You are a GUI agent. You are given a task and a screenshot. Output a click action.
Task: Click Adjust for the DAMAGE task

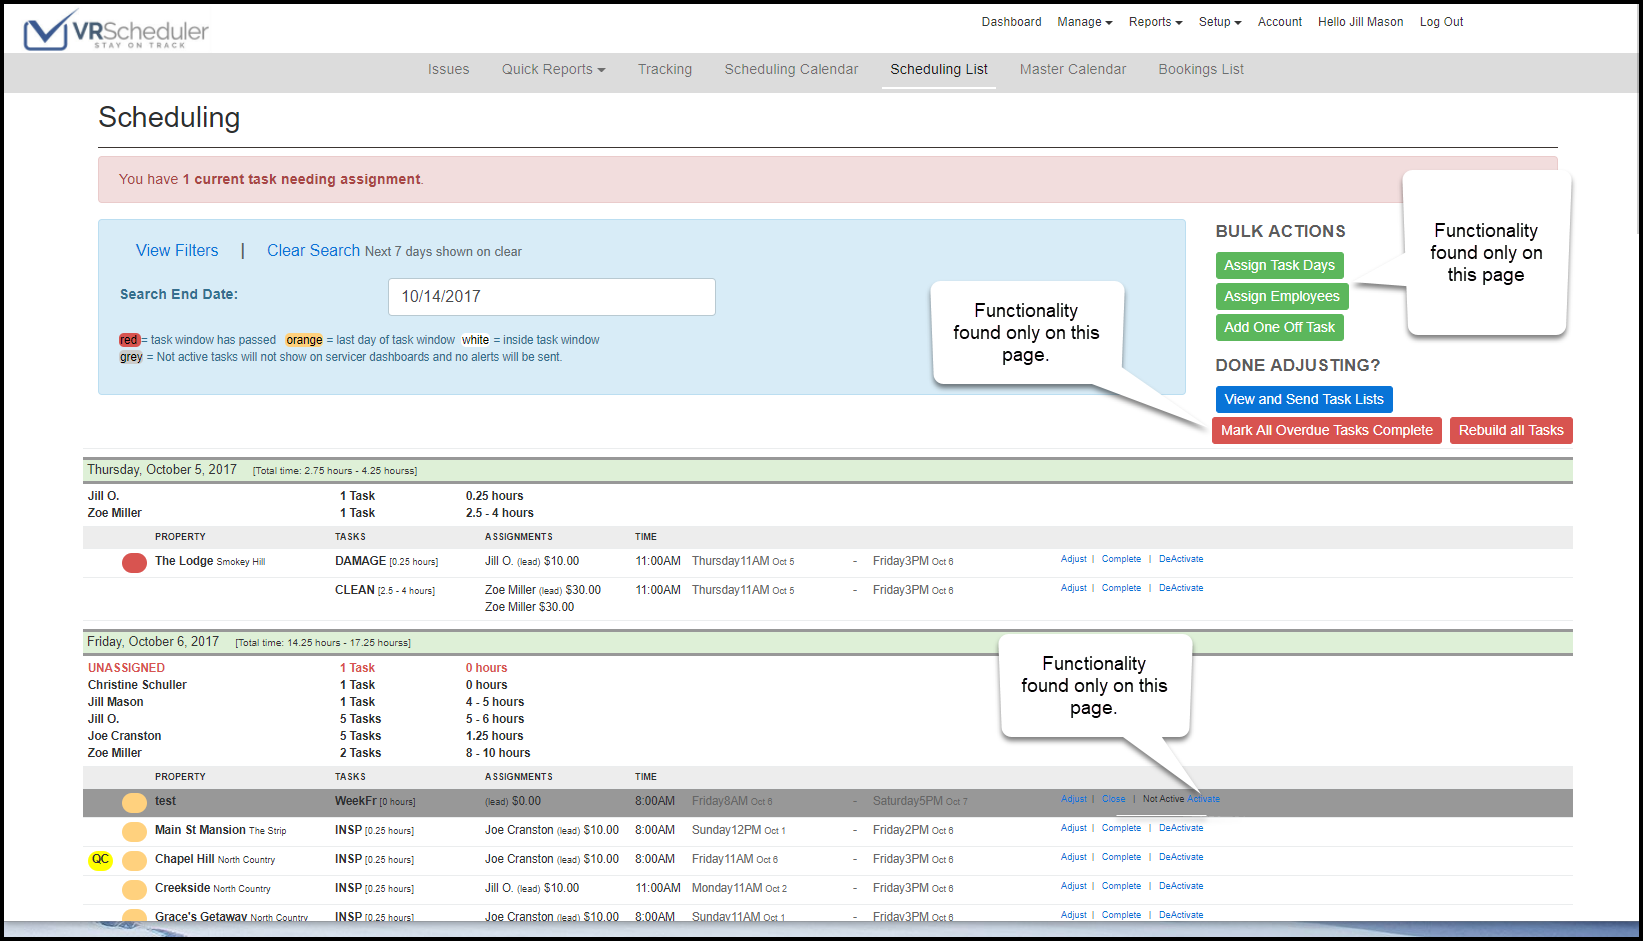[x=1073, y=559]
